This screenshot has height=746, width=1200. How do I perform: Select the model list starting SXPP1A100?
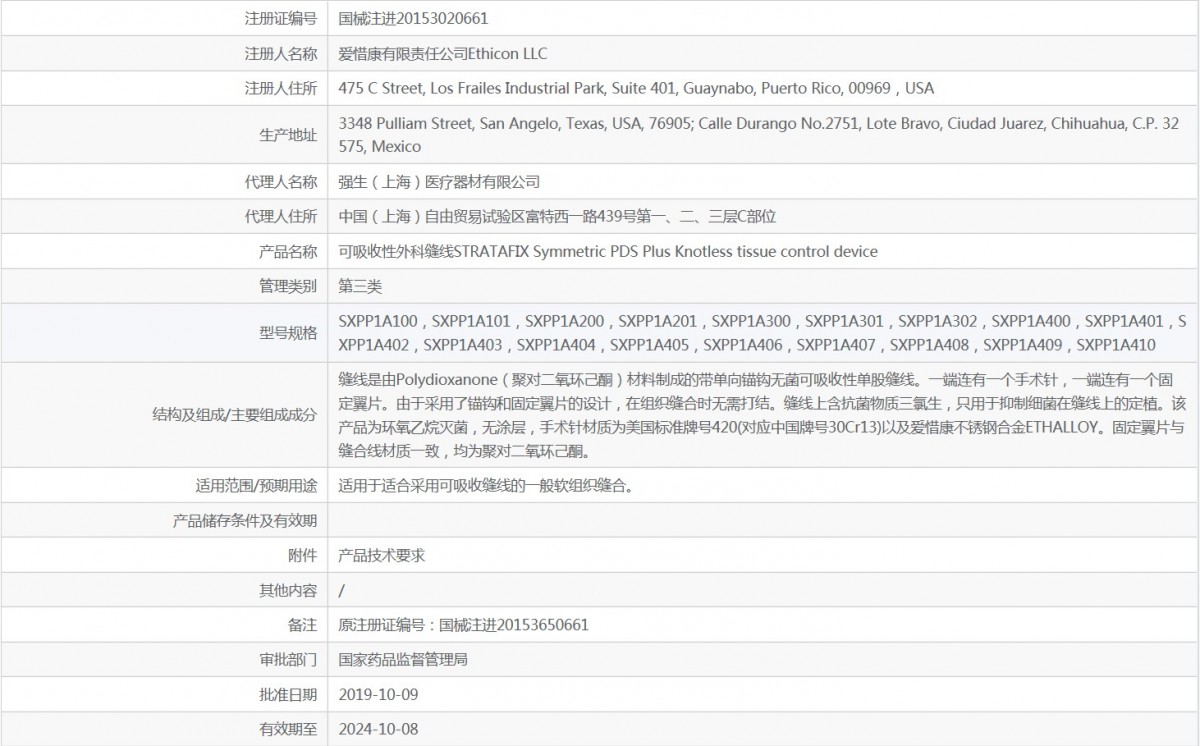[762, 333]
